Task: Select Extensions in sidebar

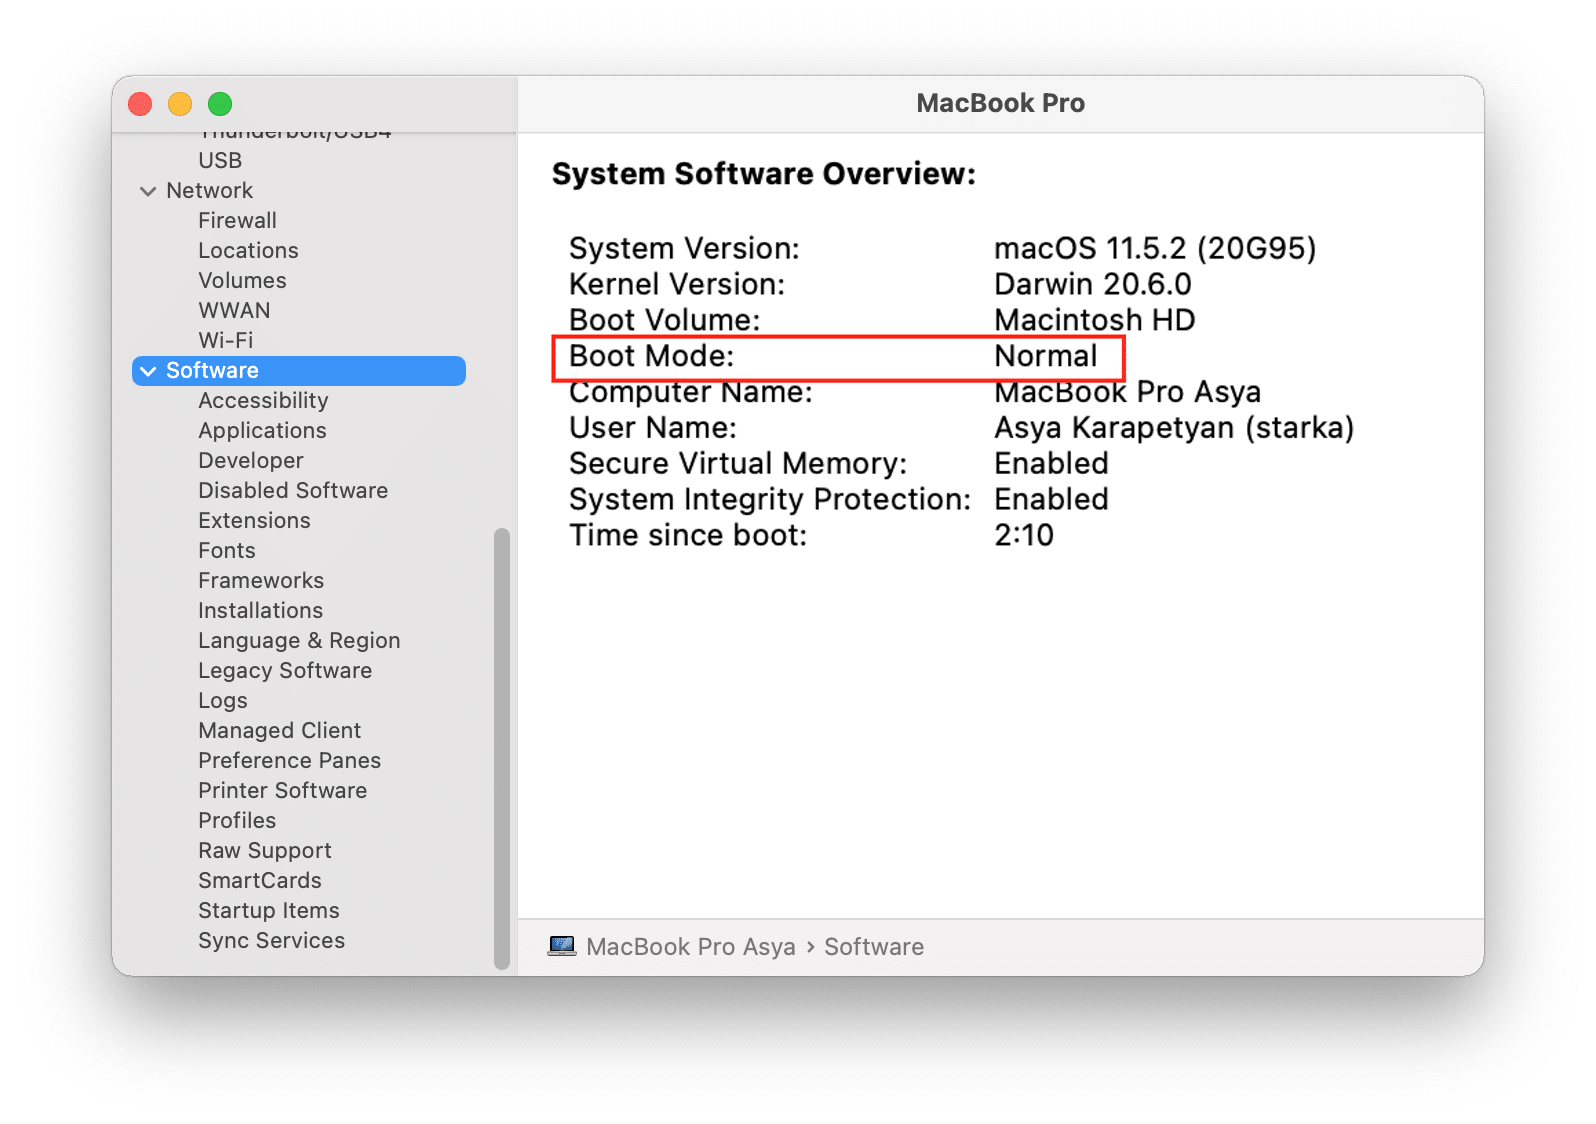Action: pyautogui.click(x=254, y=520)
